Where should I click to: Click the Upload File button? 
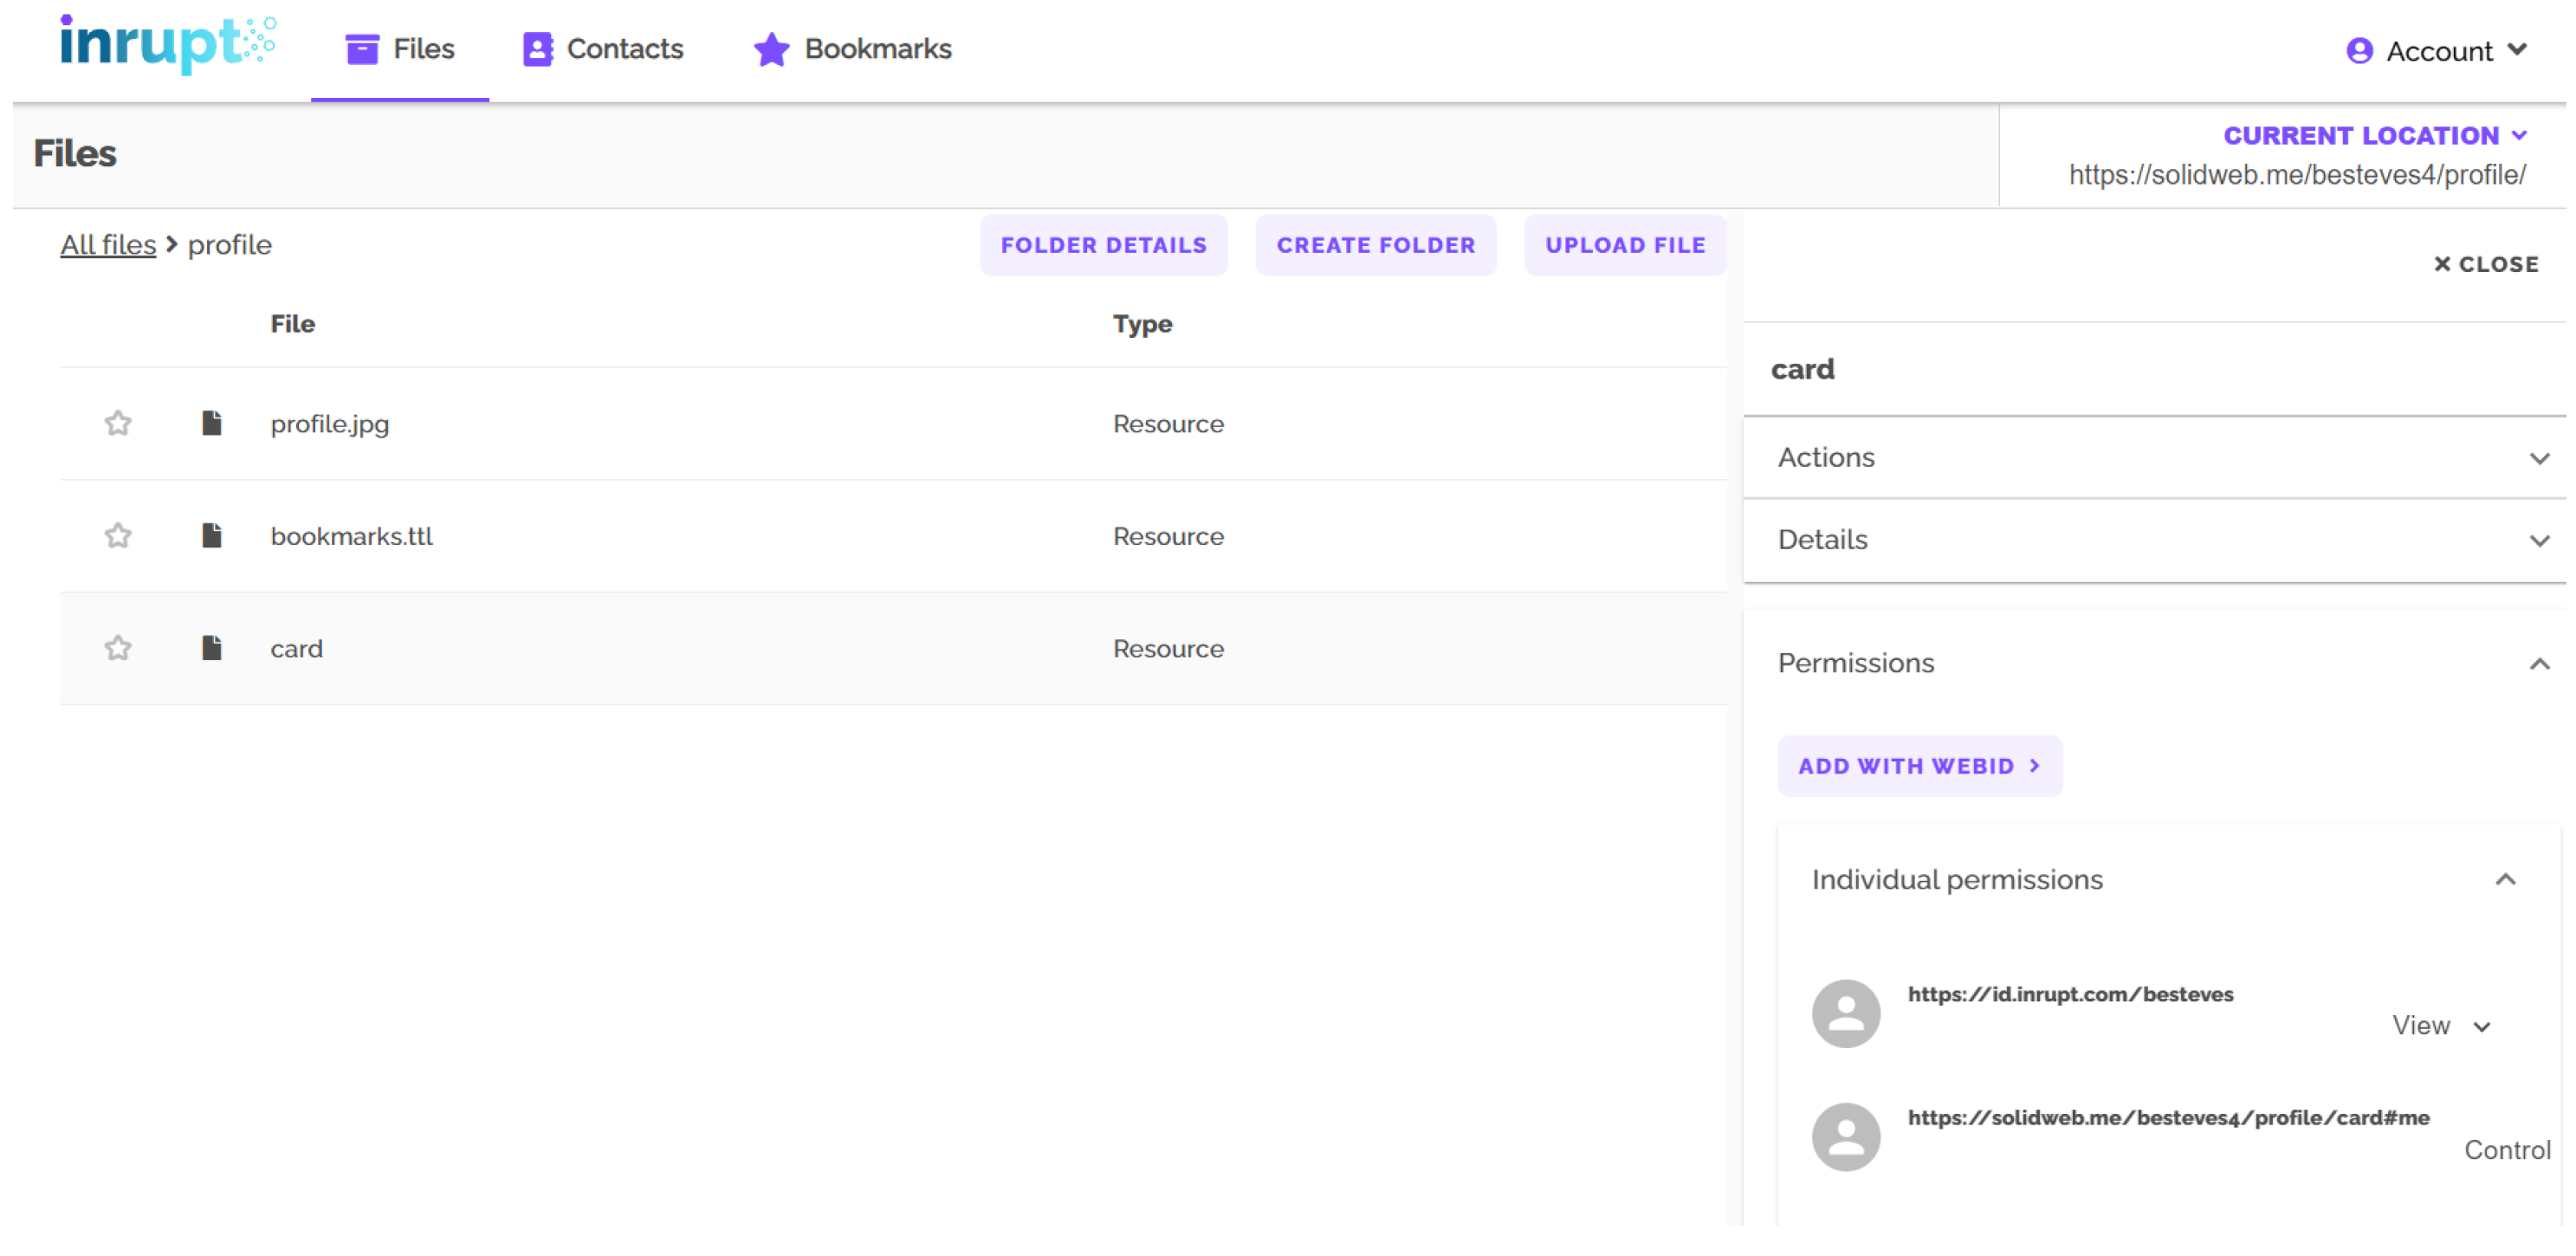click(x=1624, y=245)
